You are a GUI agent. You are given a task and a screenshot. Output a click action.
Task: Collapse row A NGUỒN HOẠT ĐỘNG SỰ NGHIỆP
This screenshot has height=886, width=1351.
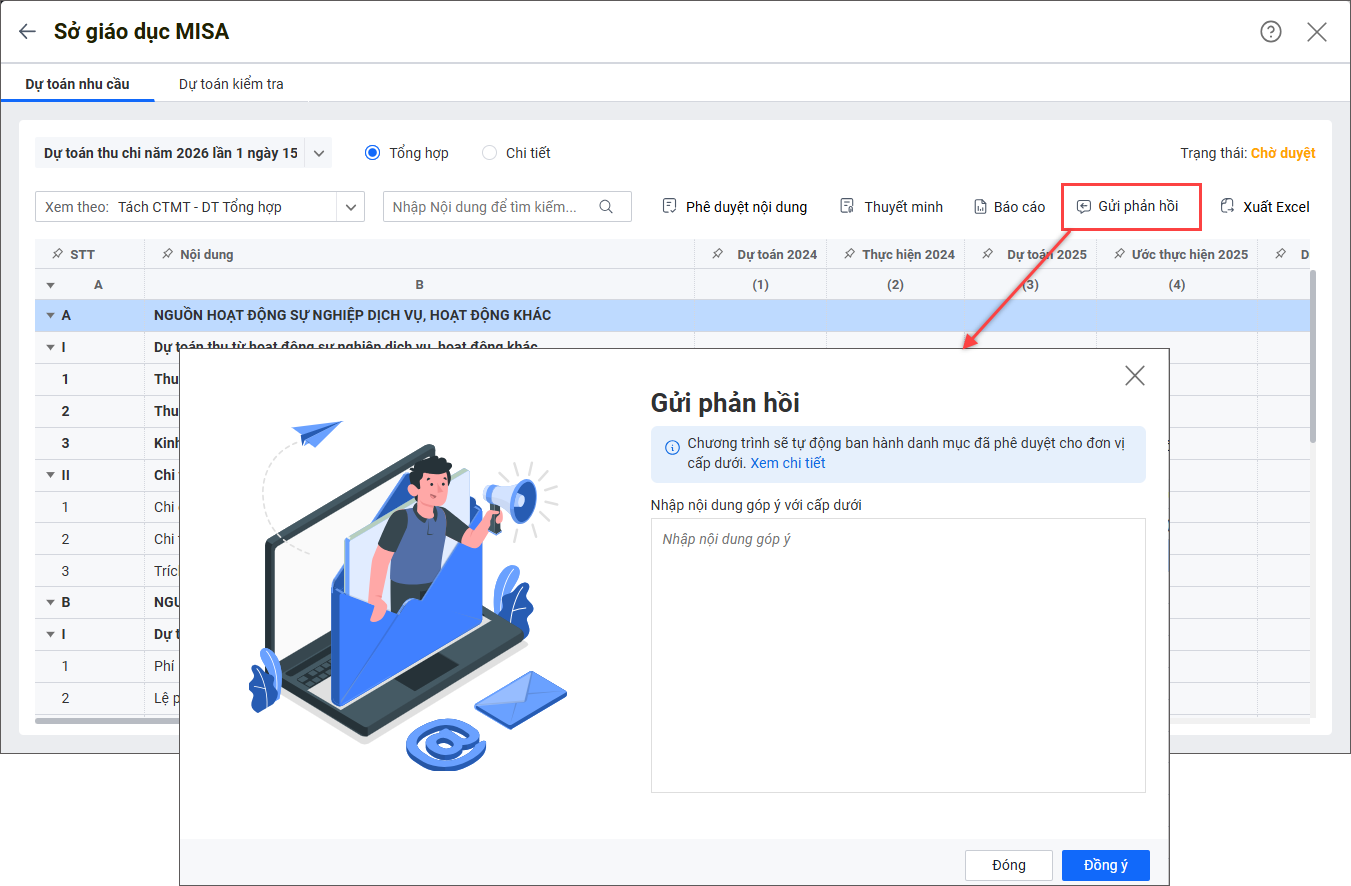[x=50, y=316]
